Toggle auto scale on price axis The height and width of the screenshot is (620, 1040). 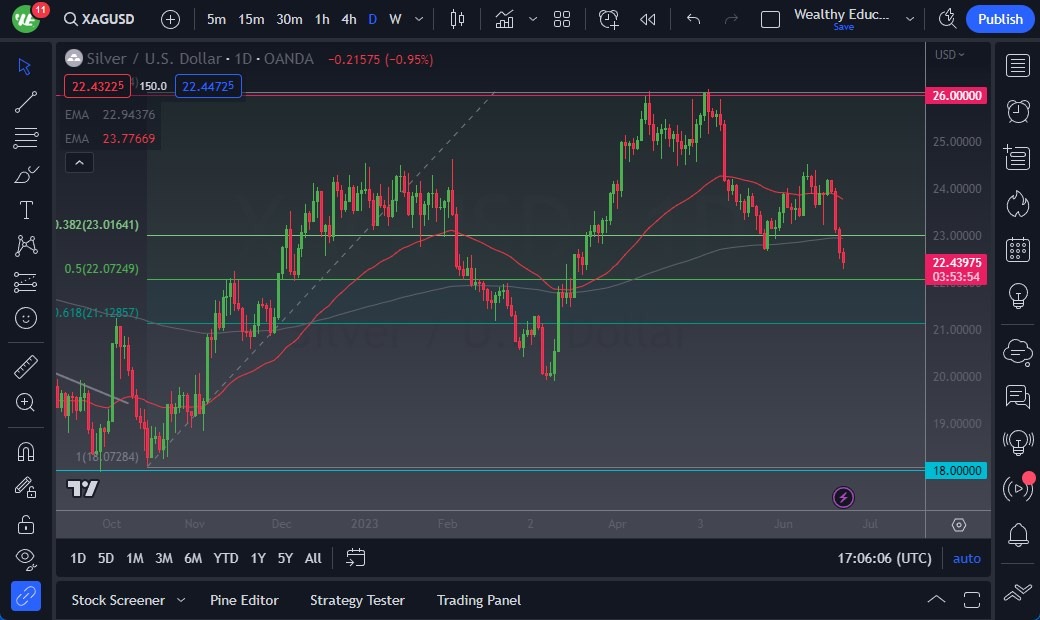click(x=966, y=558)
